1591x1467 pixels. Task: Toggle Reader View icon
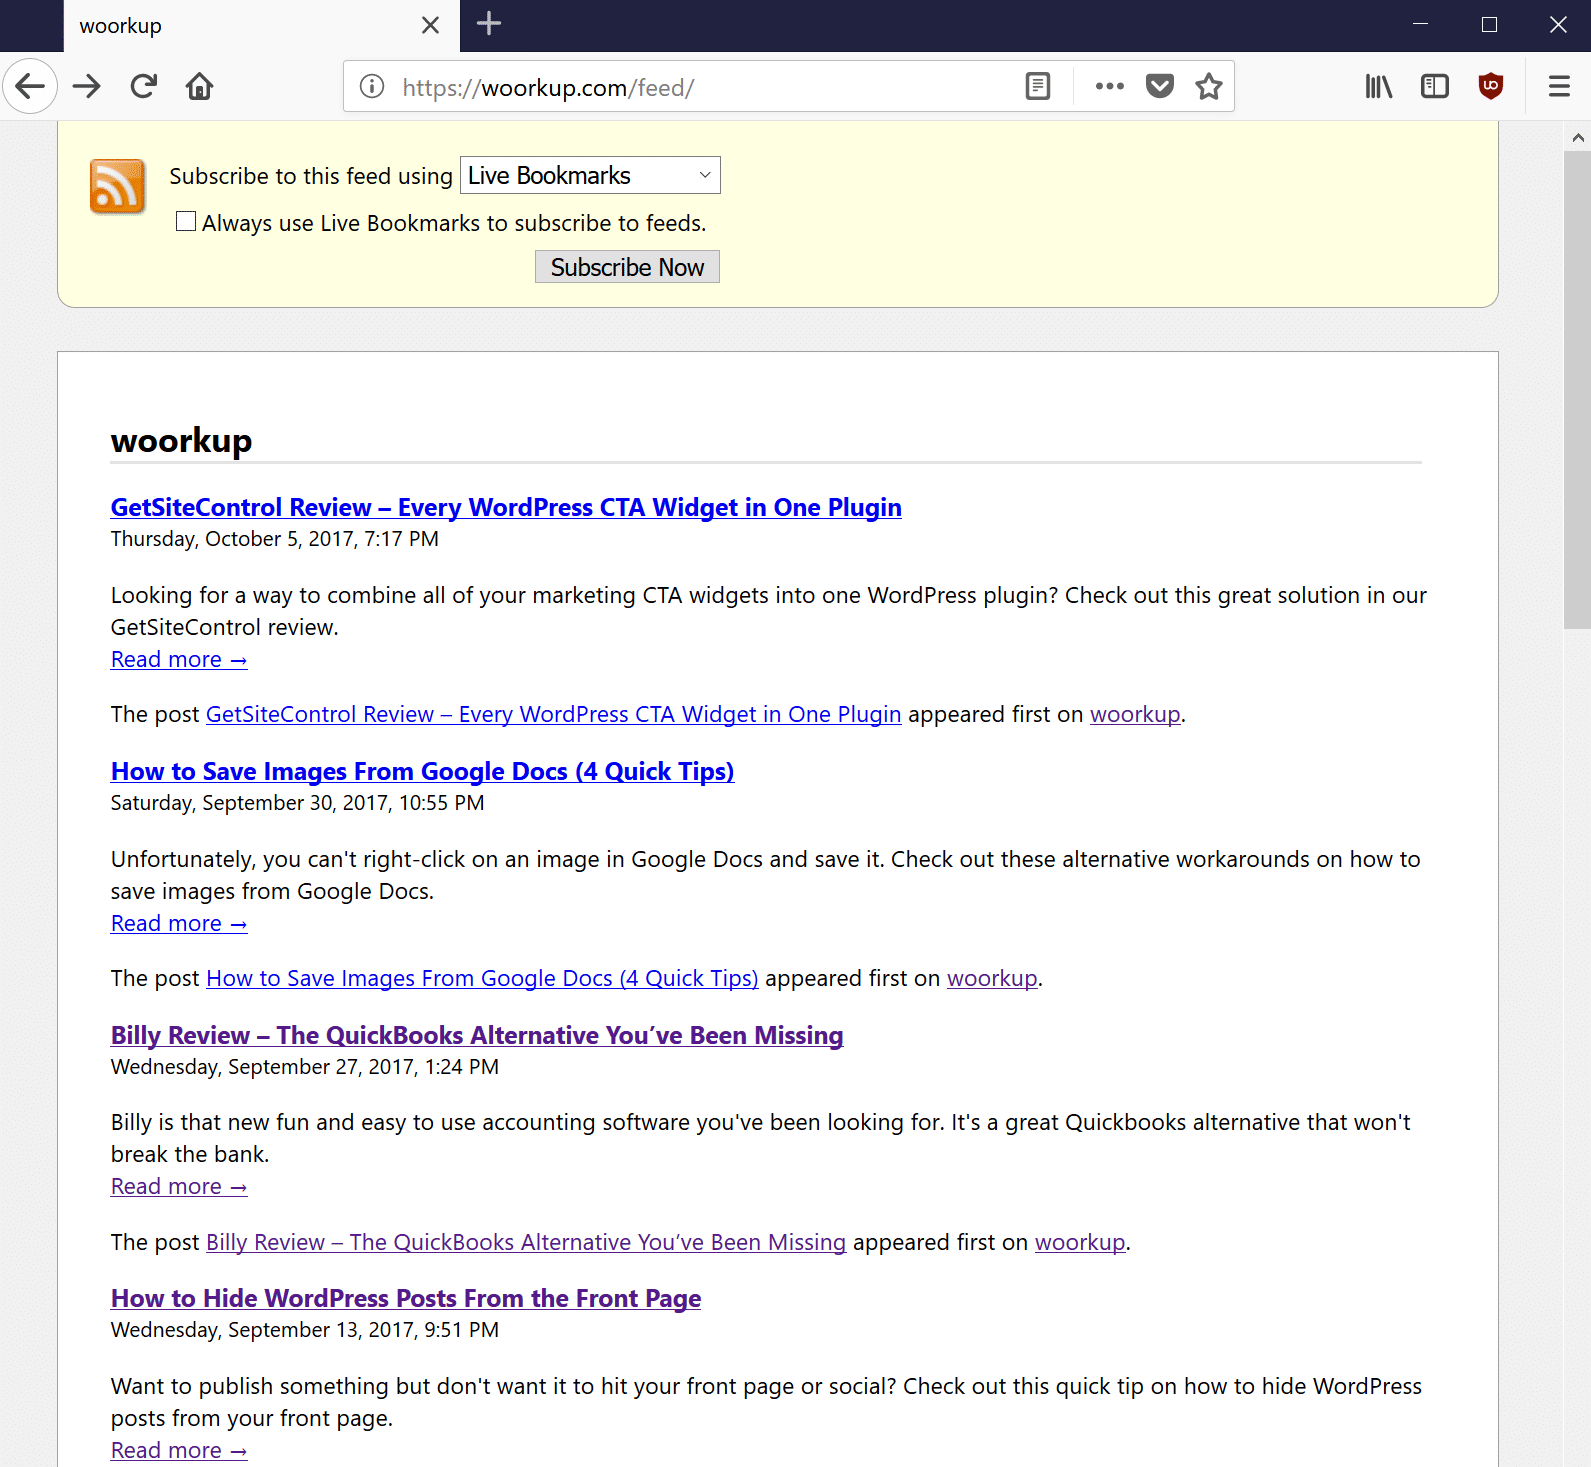(1038, 87)
